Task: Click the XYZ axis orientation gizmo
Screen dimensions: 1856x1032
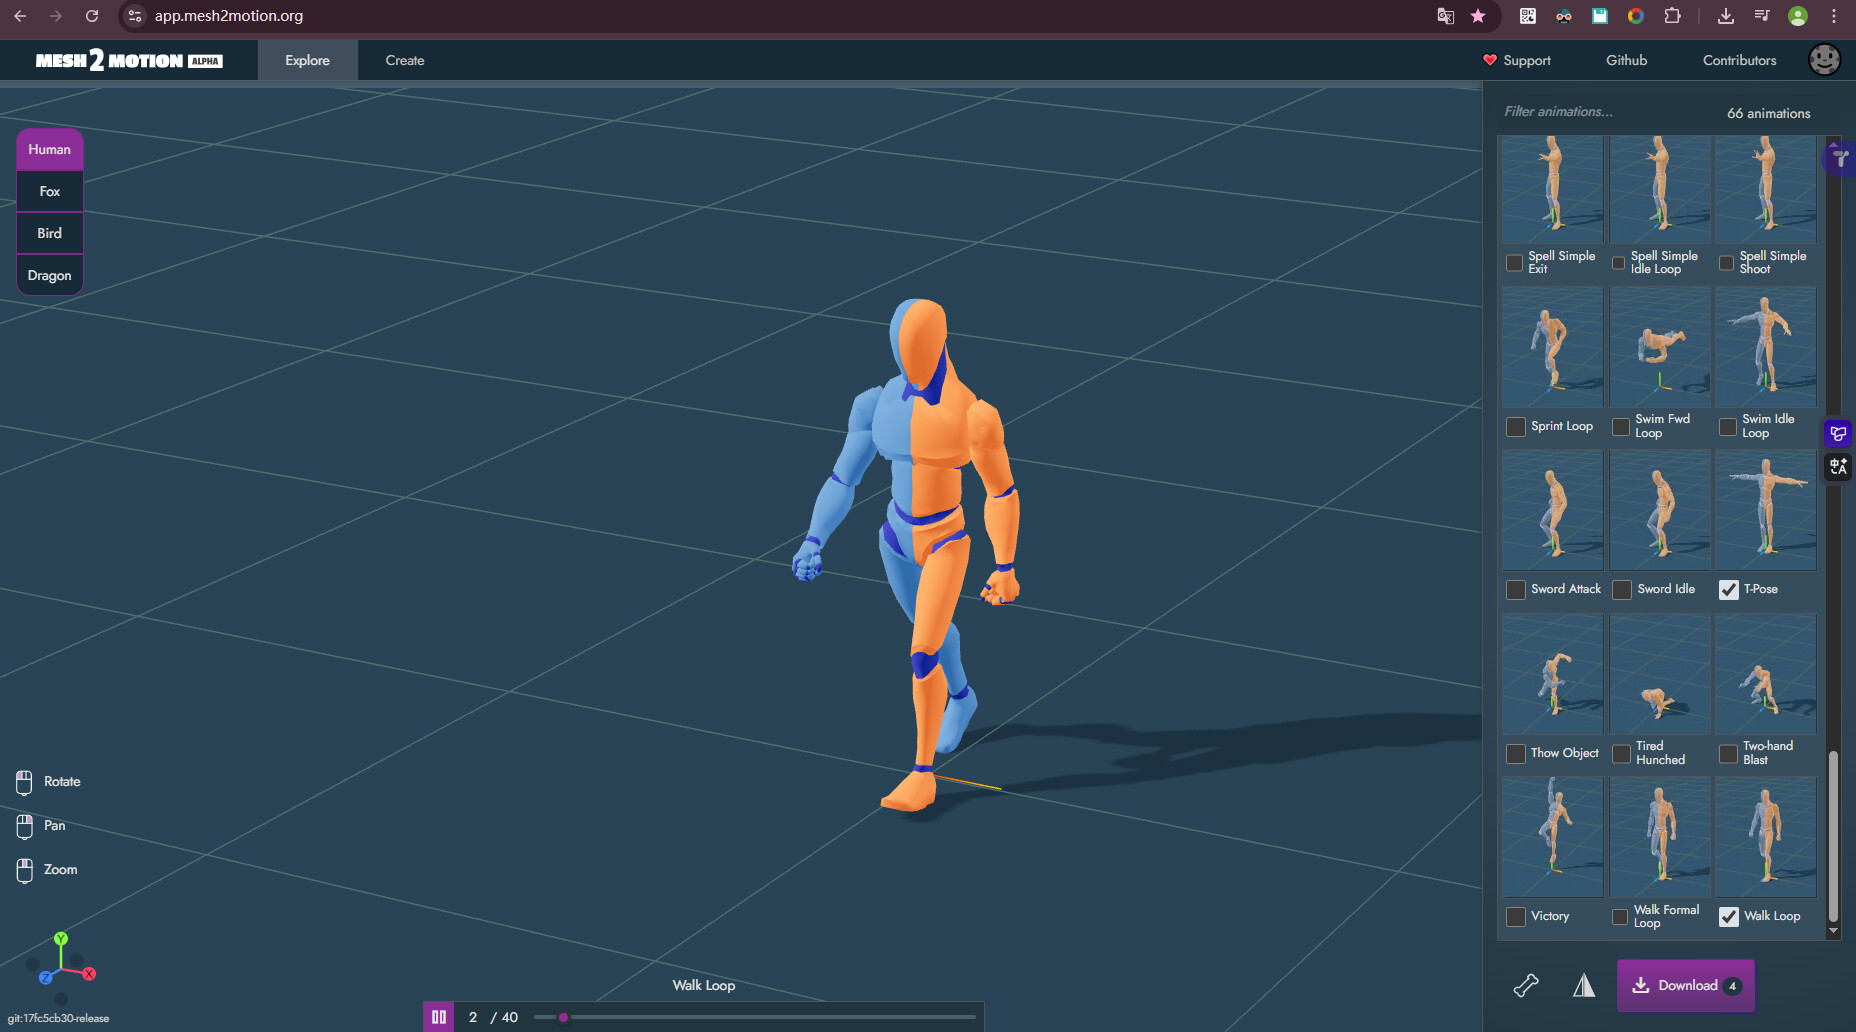Action: point(62,963)
